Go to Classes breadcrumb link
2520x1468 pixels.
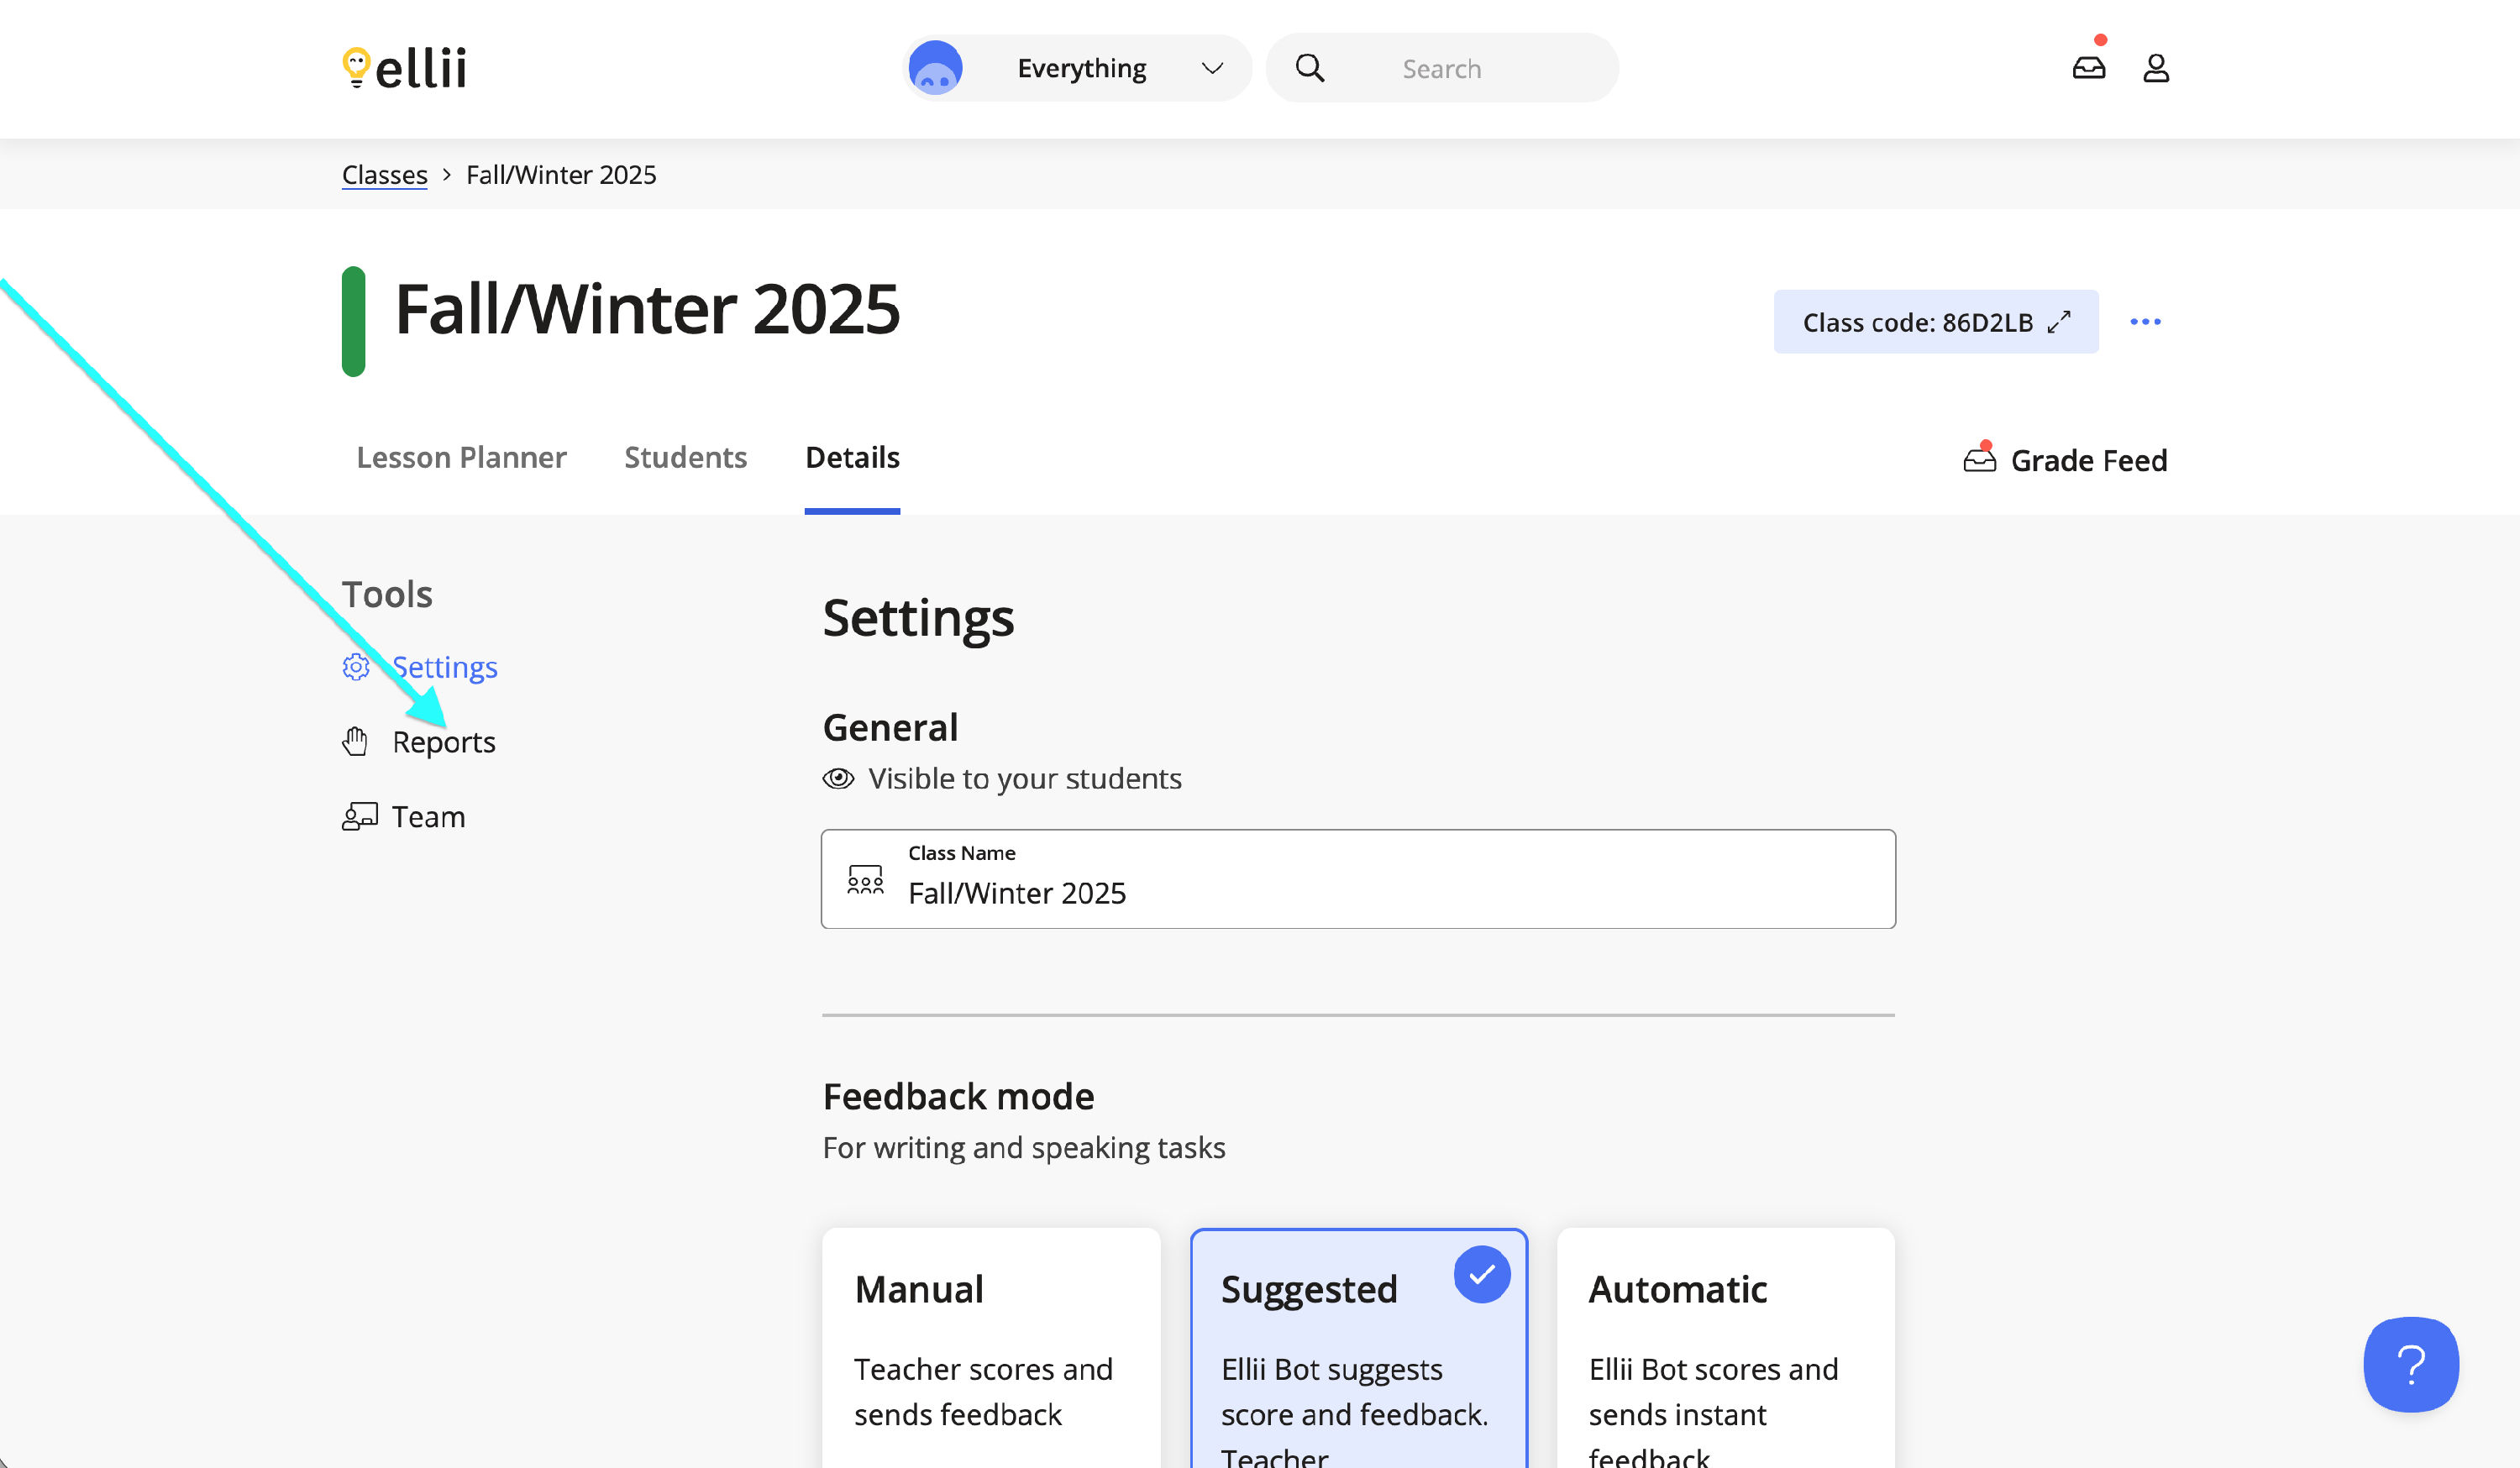pyautogui.click(x=384, y=174)
